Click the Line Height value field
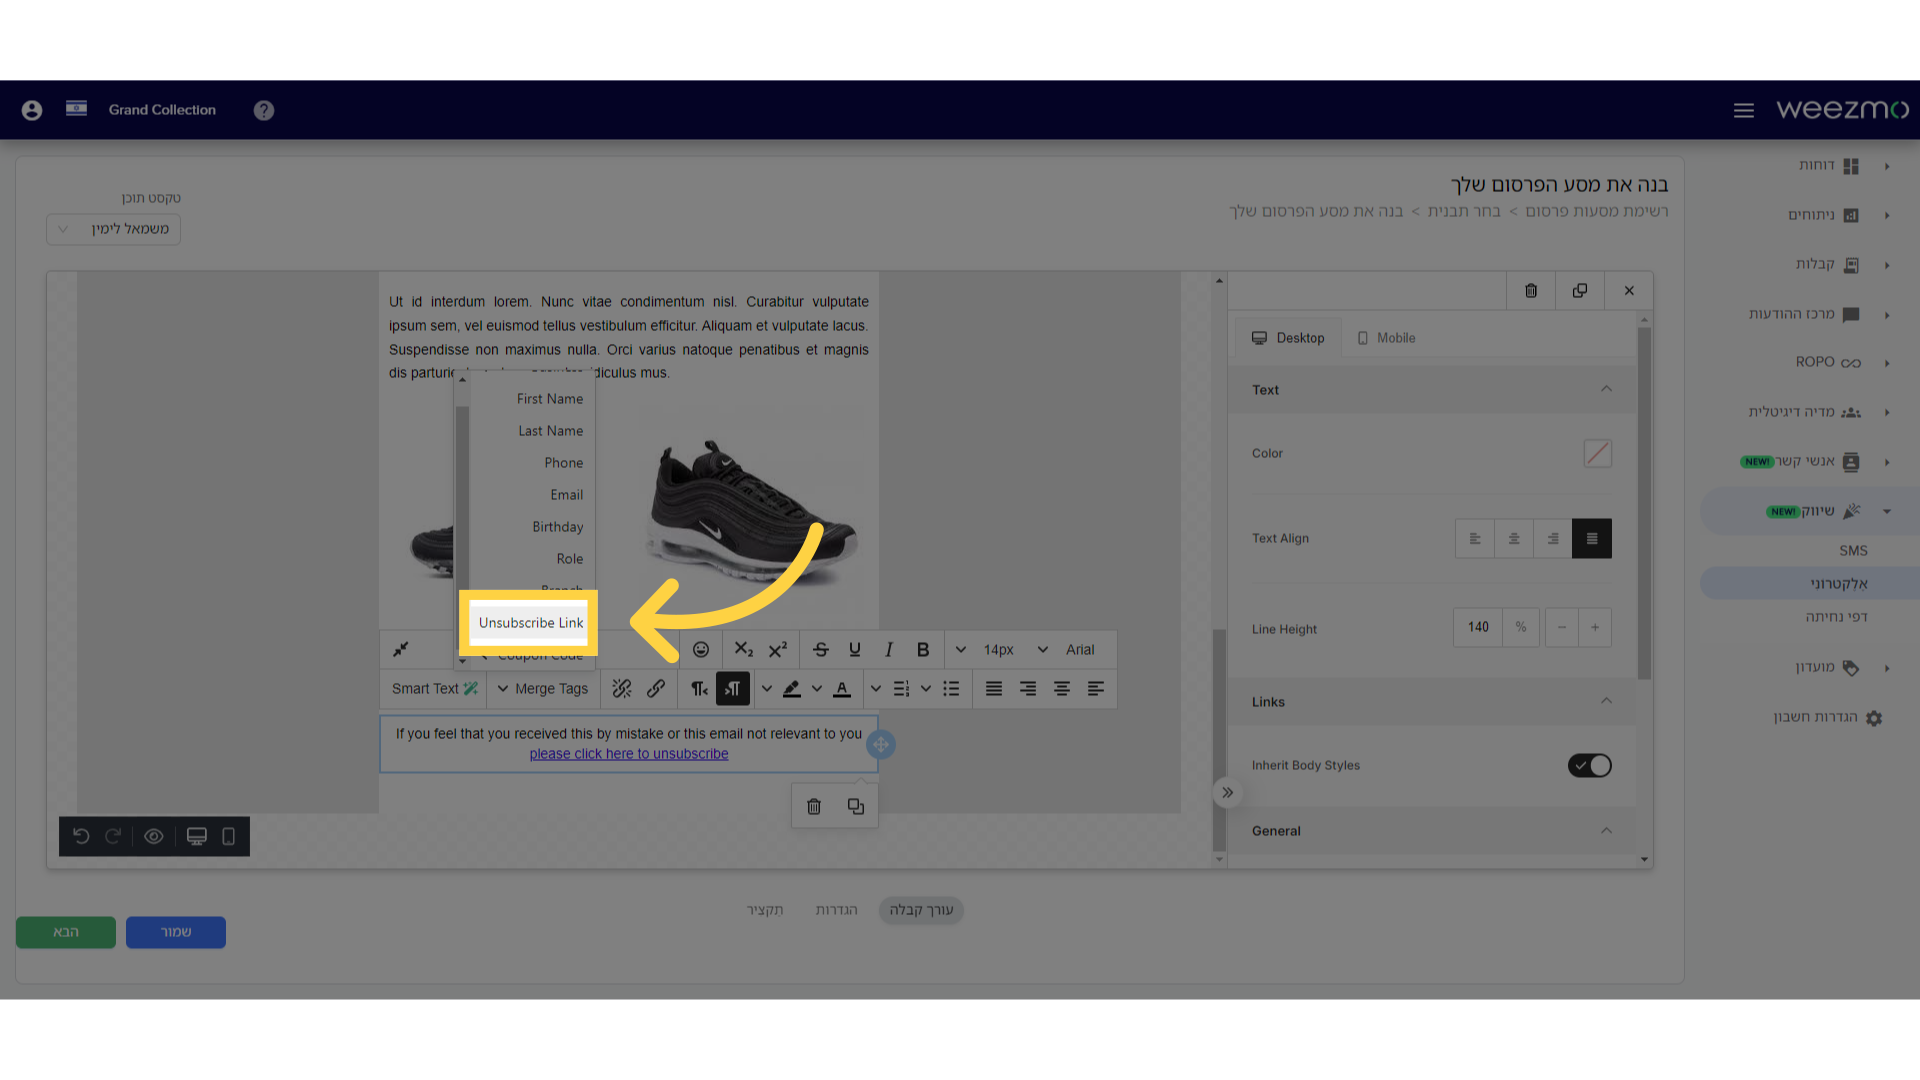The image size is (1920, 1080). click(1478, 627)
